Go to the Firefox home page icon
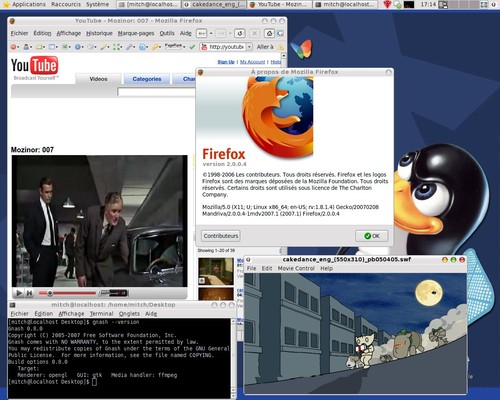 pos(269,33)
